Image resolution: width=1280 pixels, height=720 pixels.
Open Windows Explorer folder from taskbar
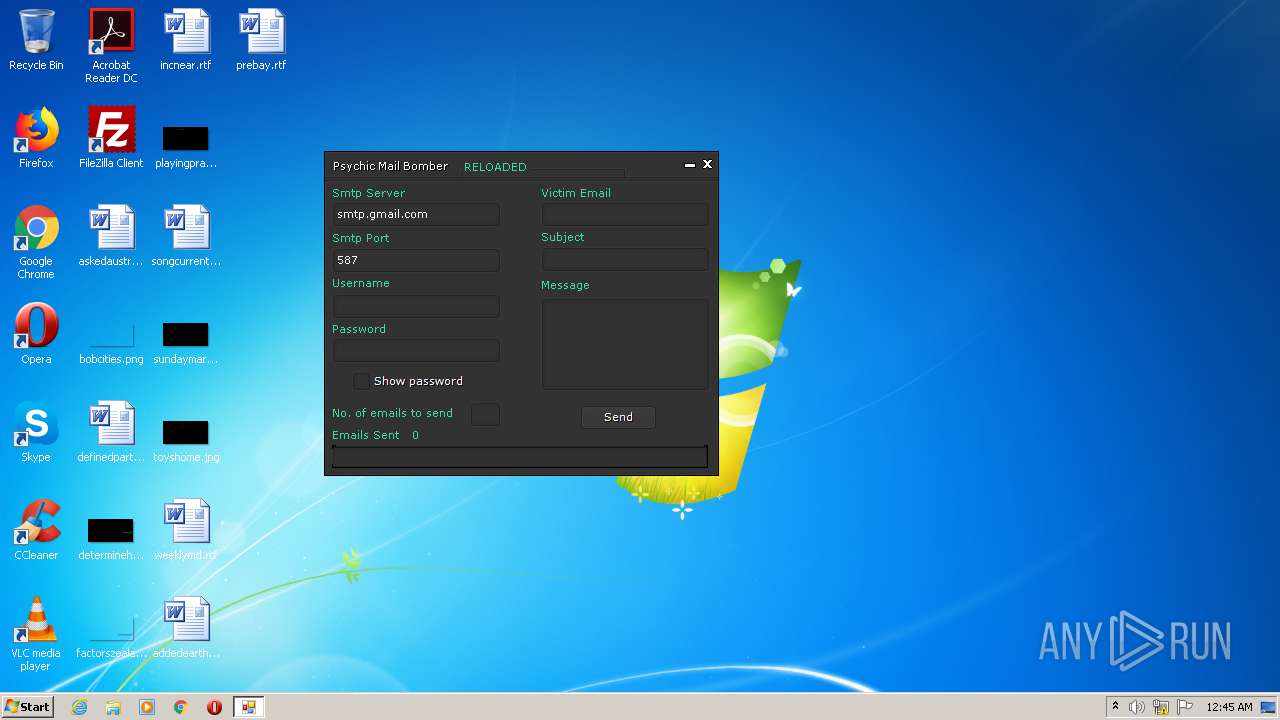tap(113, 707)
